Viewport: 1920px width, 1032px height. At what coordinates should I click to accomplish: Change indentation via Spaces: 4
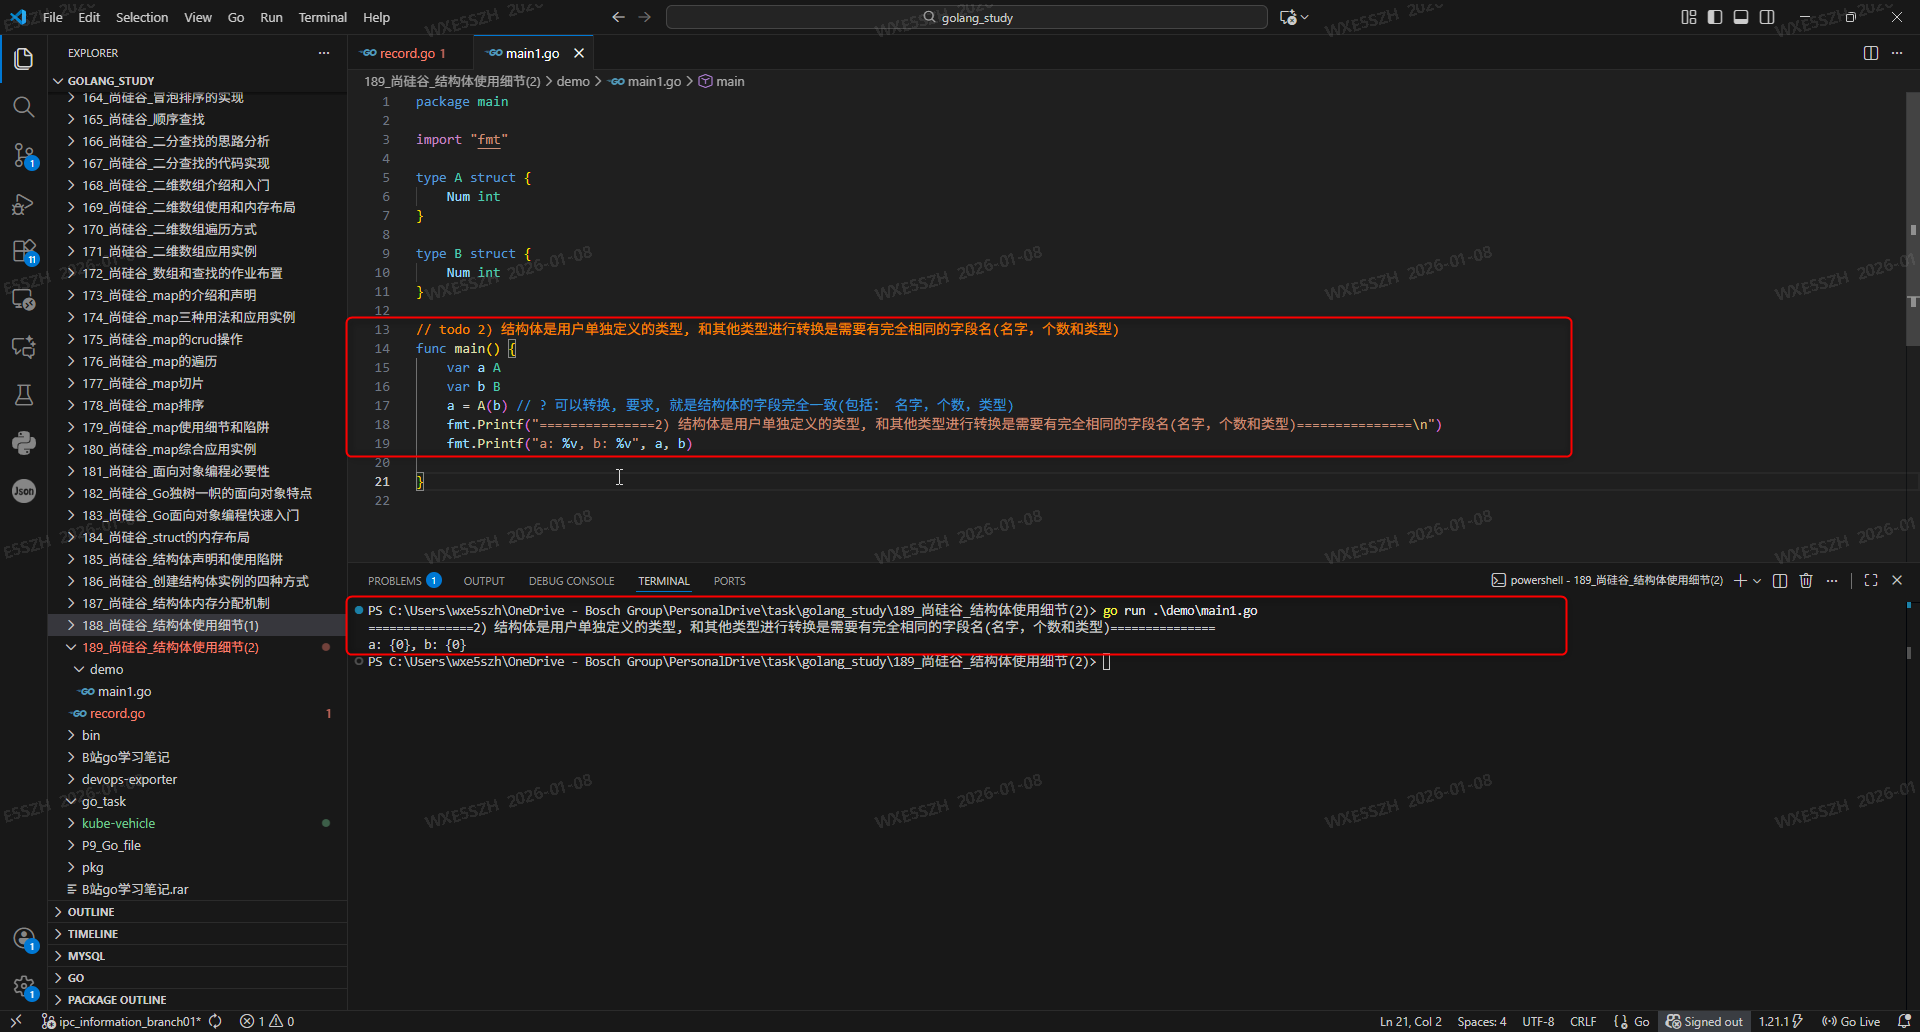[x=1481, y=1021]
